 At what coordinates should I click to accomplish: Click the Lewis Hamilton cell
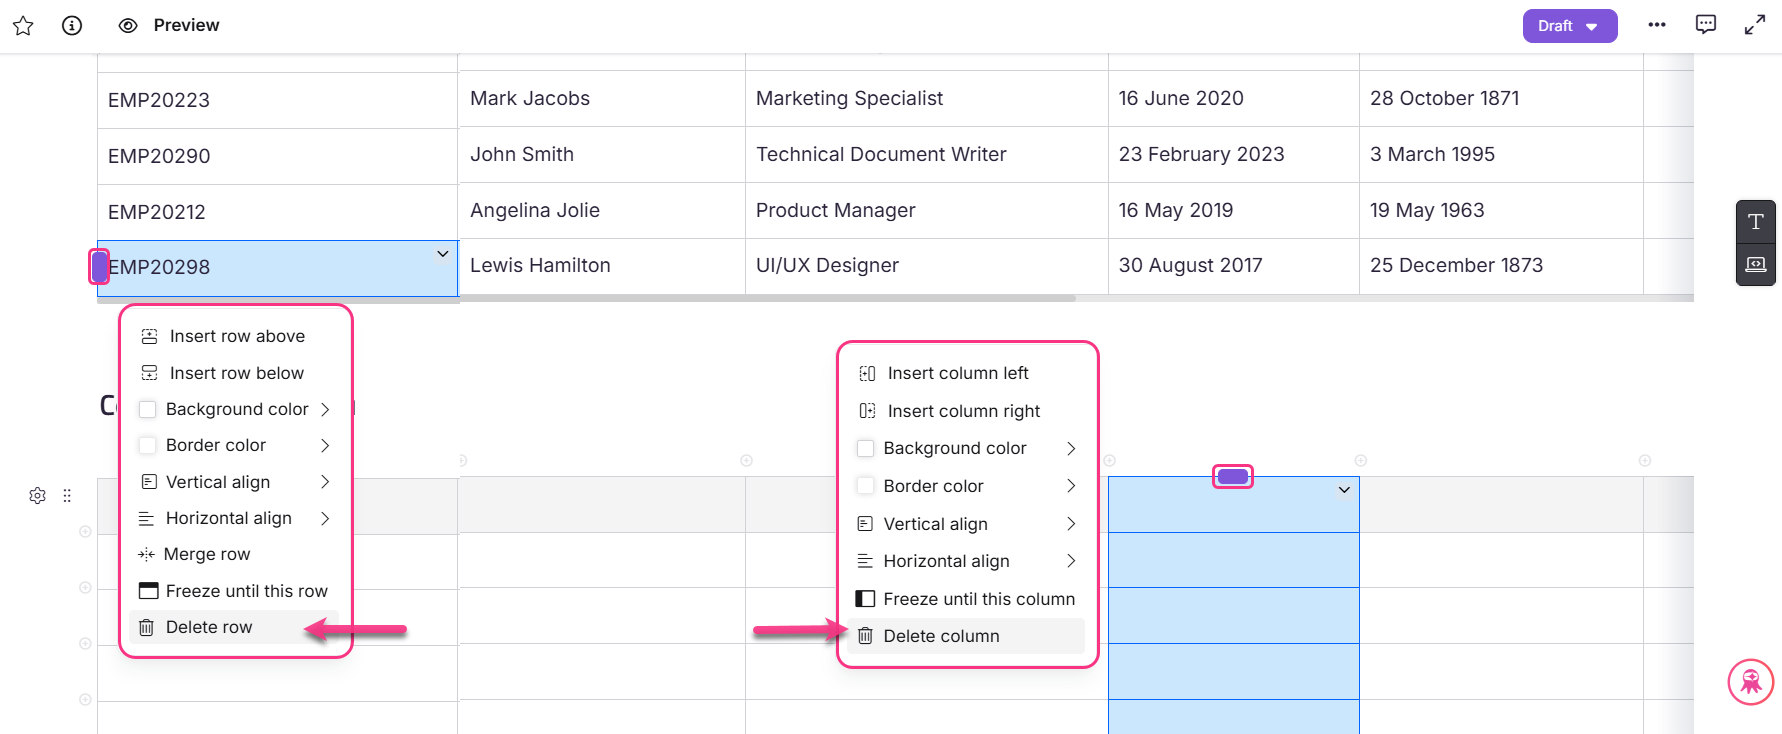pos(602,265)
